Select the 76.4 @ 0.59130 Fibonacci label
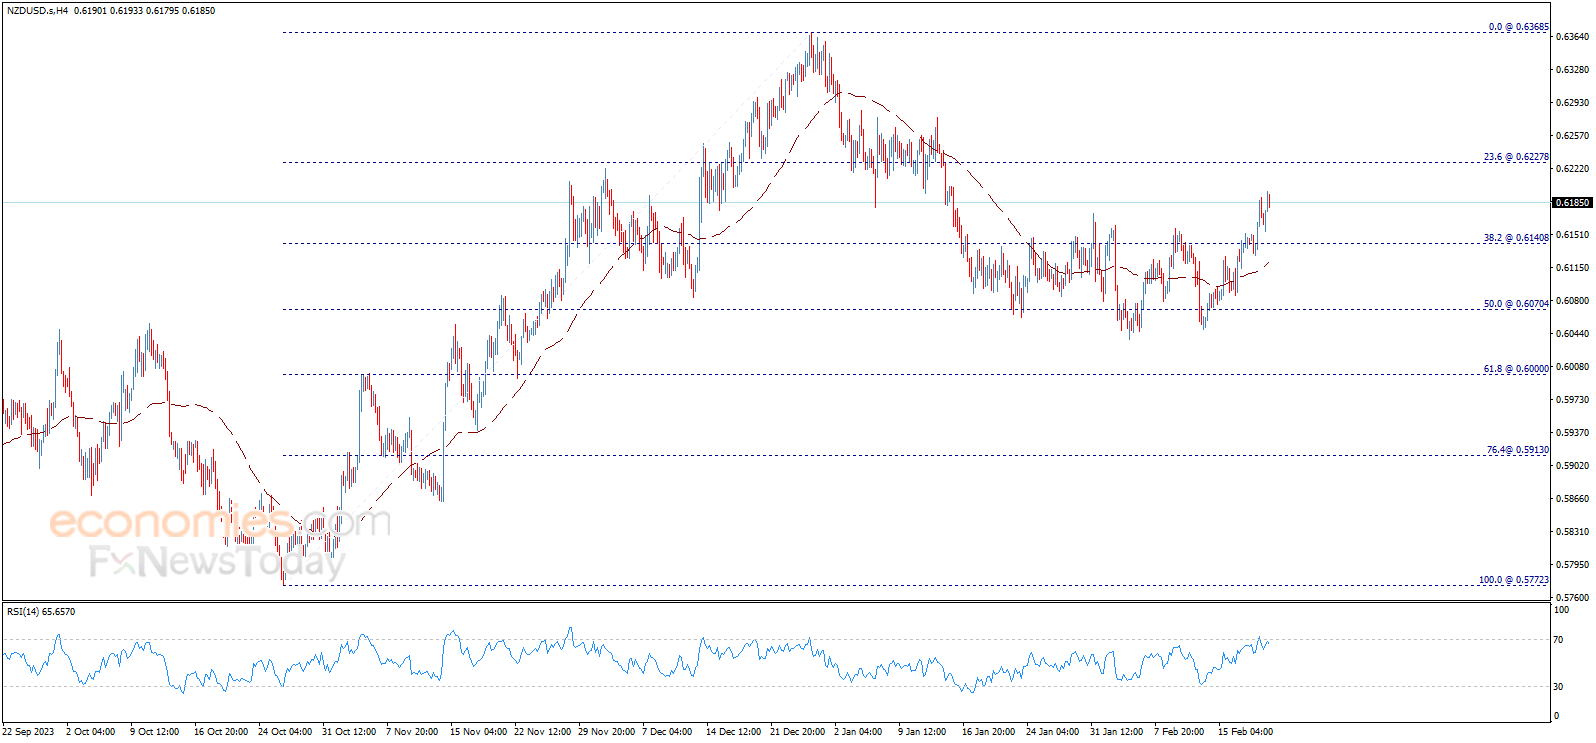Image resolution: width=1596 pixels, height=743 pixels. [1517, 450]
